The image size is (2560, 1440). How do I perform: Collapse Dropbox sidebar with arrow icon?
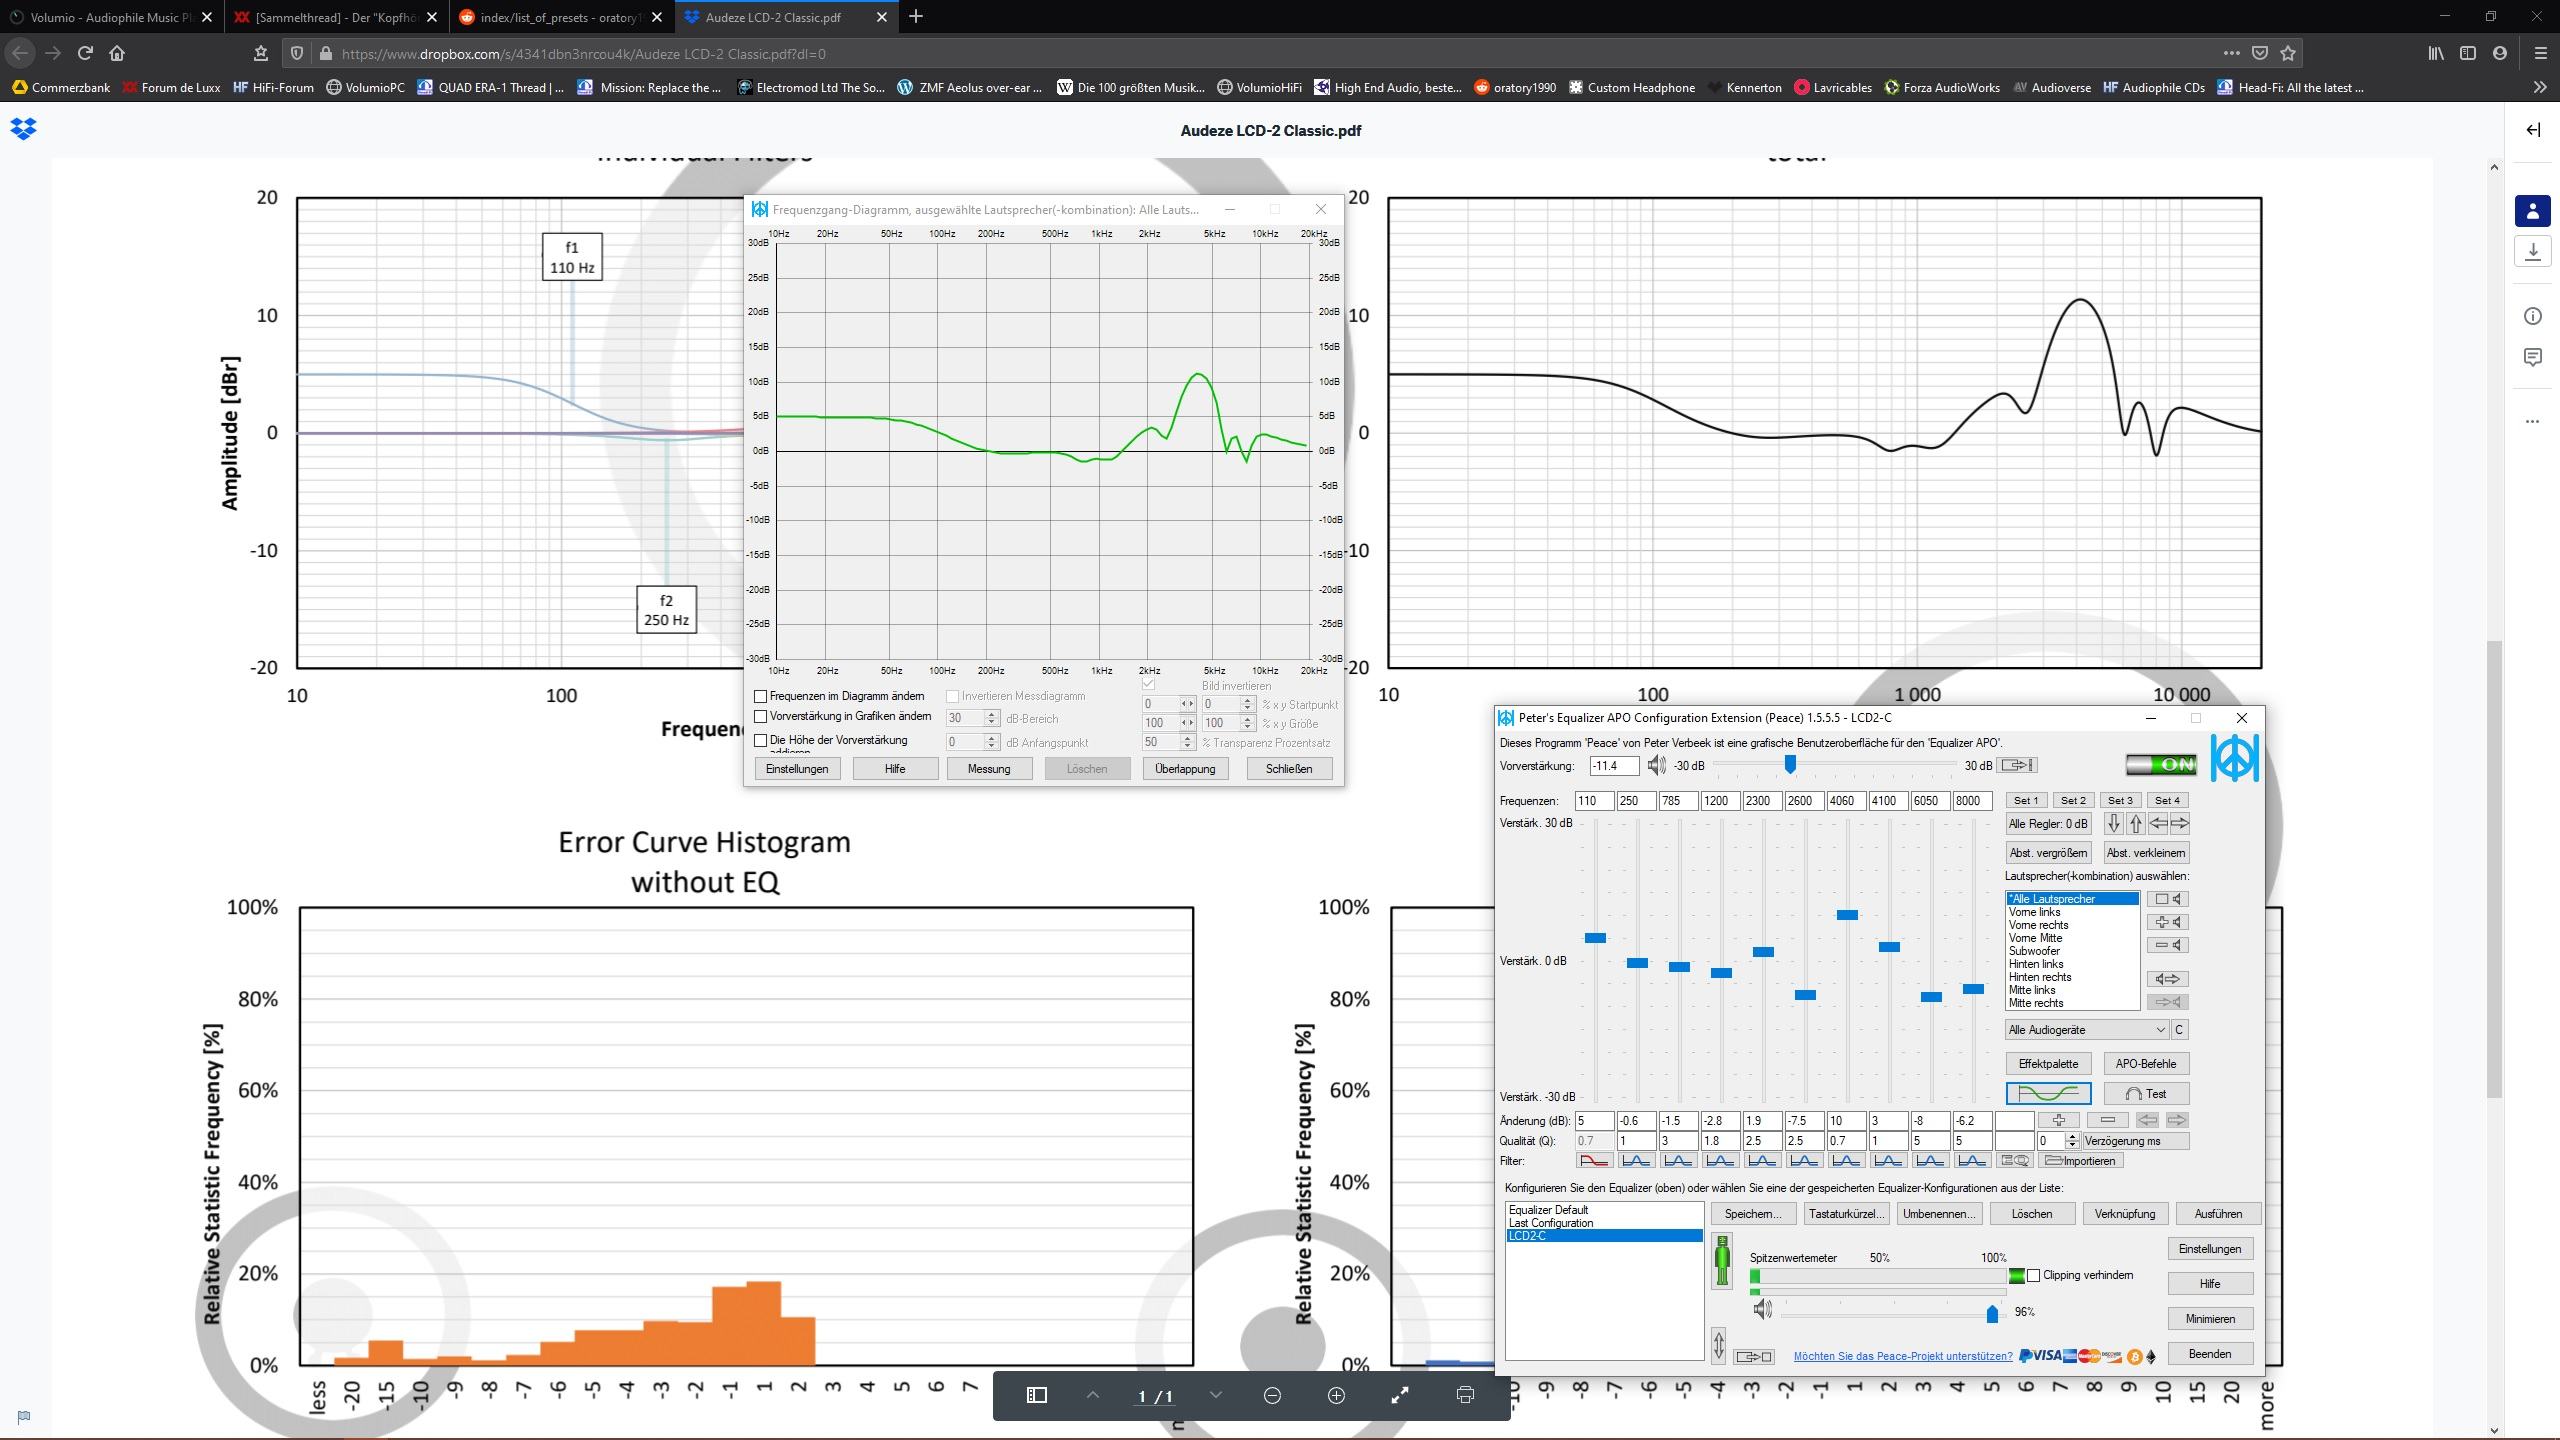pos(2533,130)
